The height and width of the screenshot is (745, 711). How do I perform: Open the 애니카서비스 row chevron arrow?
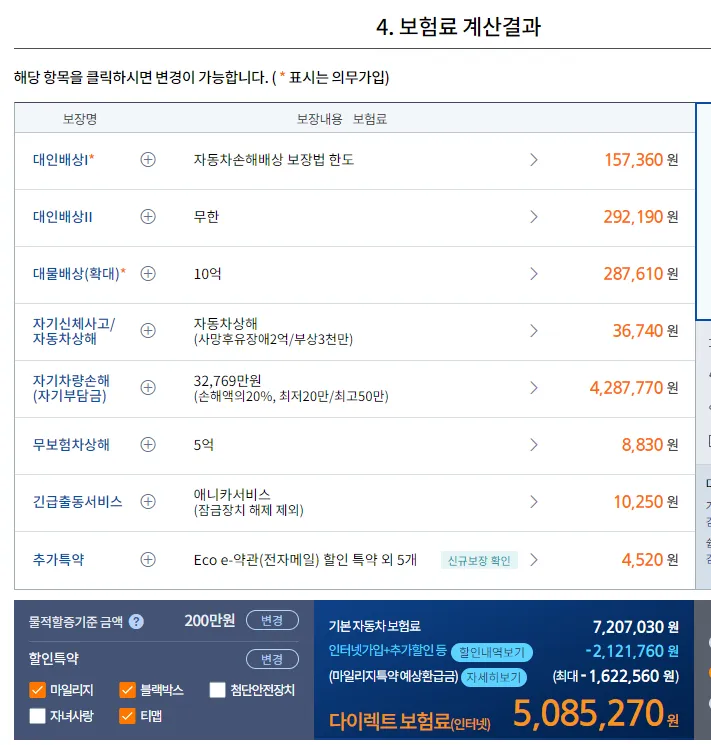point(534,502)
